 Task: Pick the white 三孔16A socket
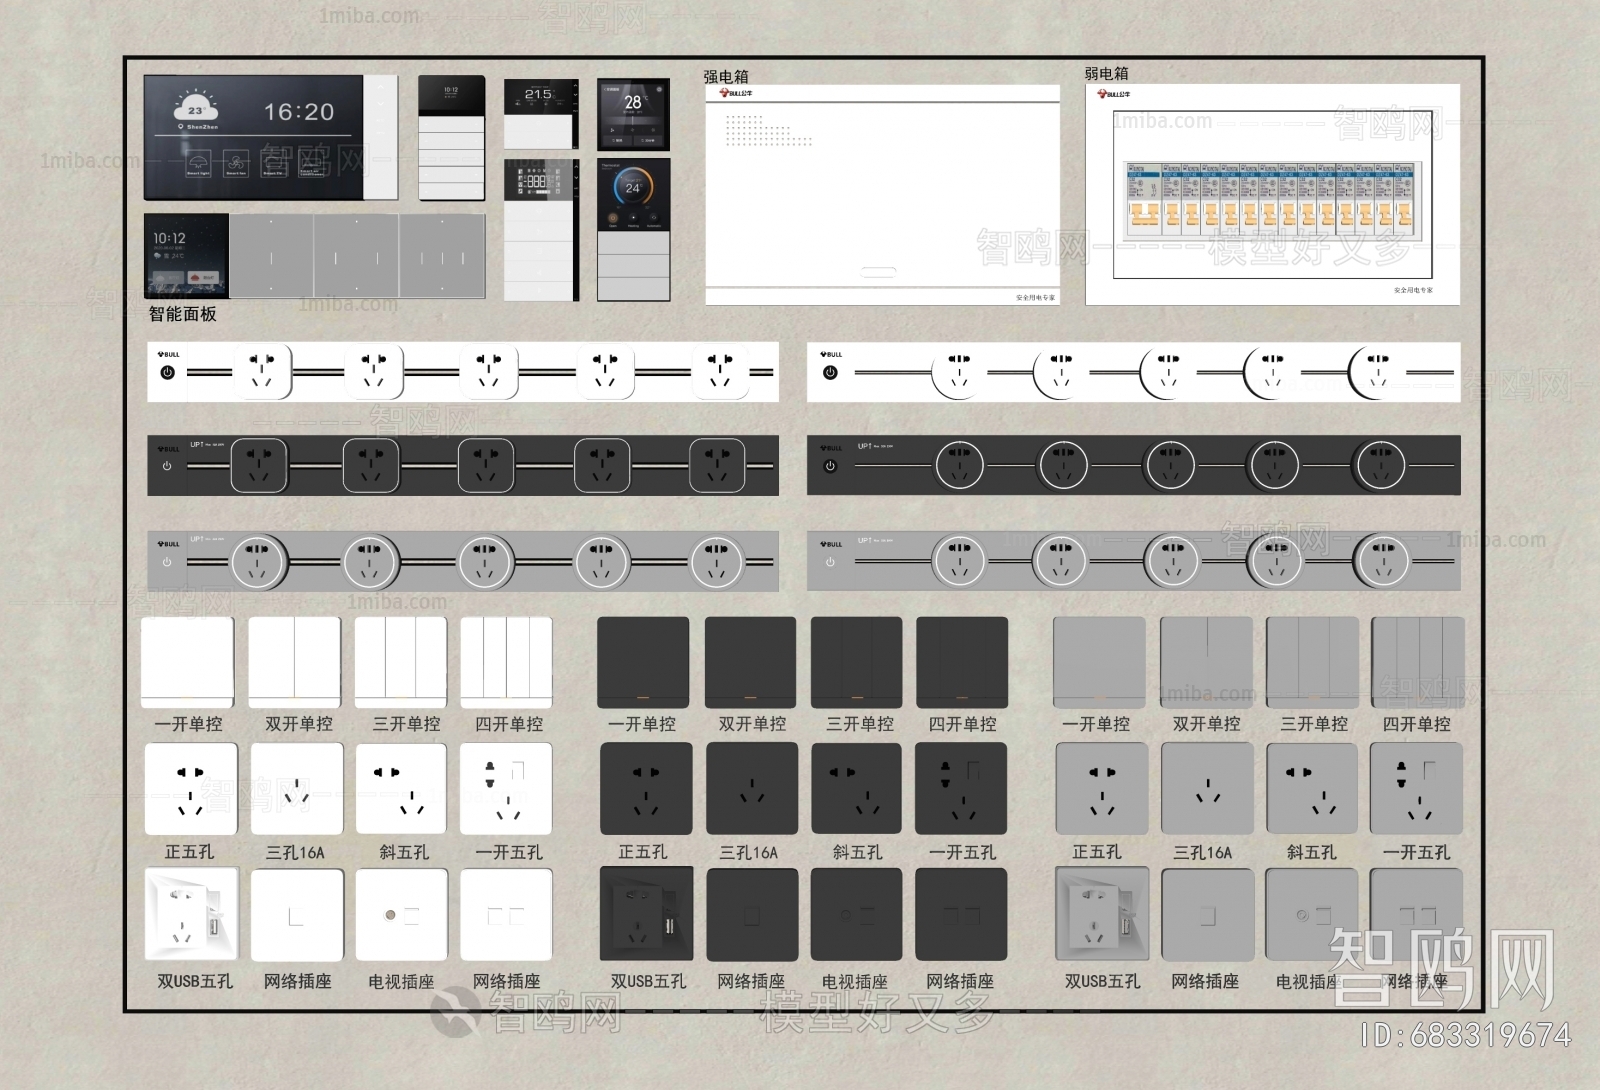297,789
